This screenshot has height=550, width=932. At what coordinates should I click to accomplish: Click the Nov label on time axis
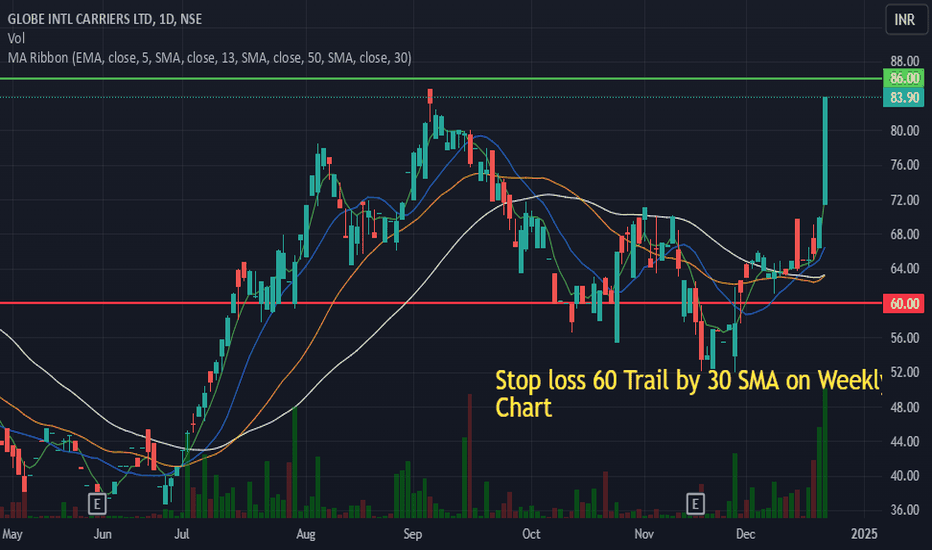click(644, 534)
